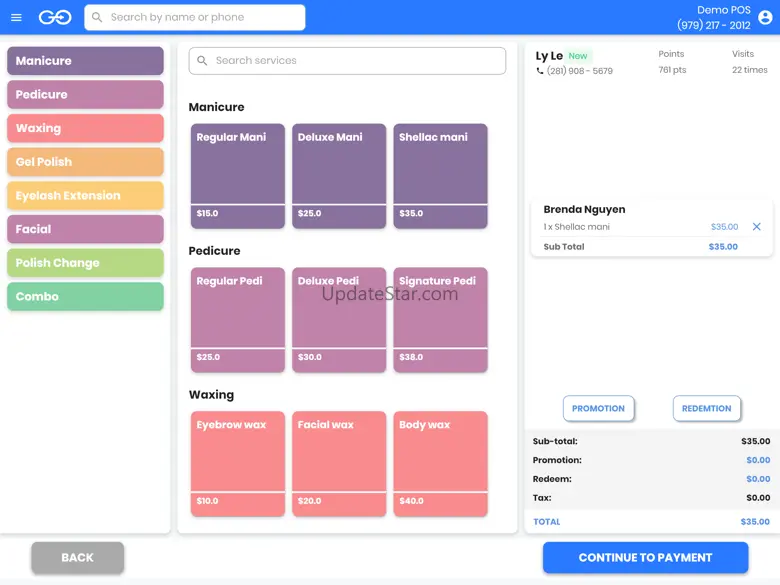Open the Waxing category
The image size is (780, 585).
(x=85, y=128)
